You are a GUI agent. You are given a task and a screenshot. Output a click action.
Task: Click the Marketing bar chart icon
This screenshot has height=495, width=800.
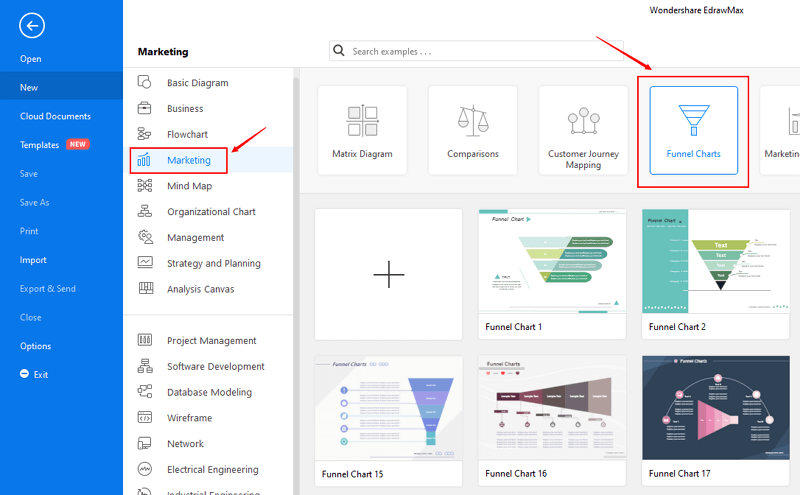pos(144,160)
